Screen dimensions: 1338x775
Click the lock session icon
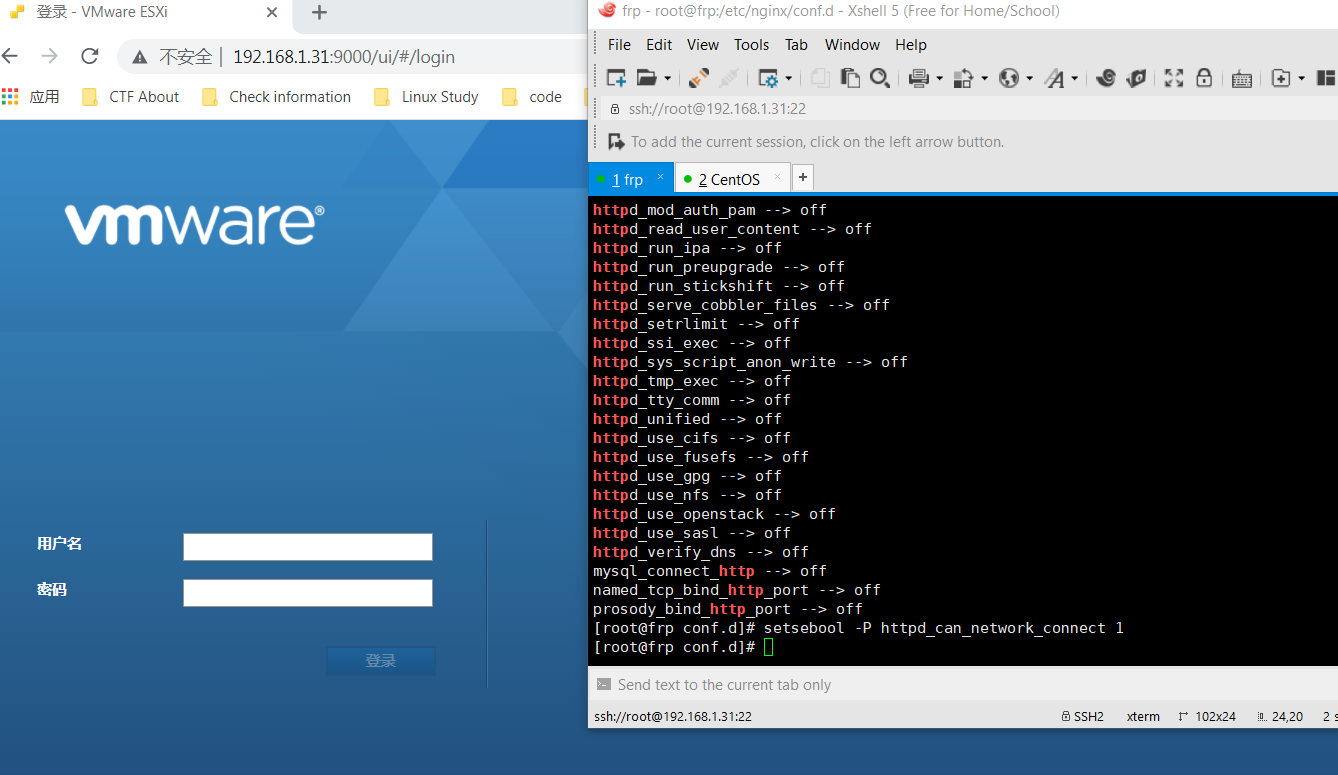click(1203, 78)
